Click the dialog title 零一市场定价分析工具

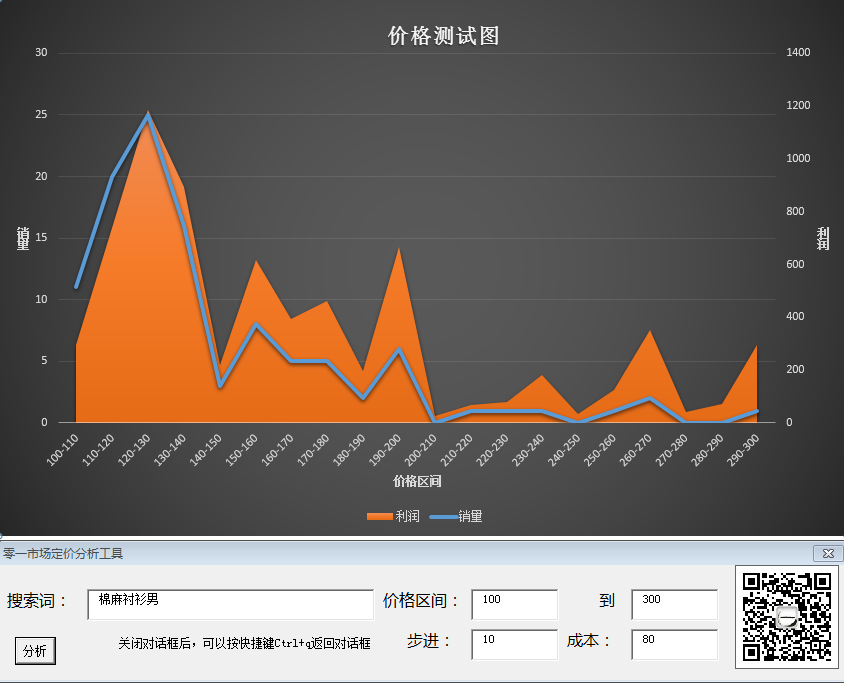(x=63, y=554)
